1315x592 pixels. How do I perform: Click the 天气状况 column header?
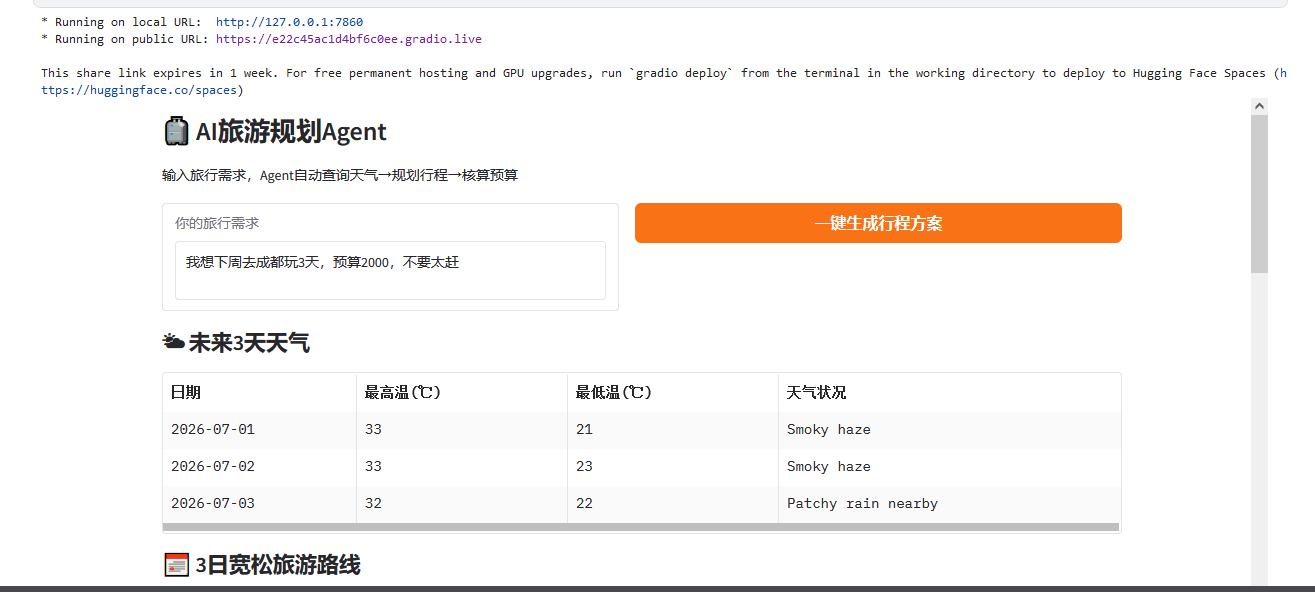949,392
